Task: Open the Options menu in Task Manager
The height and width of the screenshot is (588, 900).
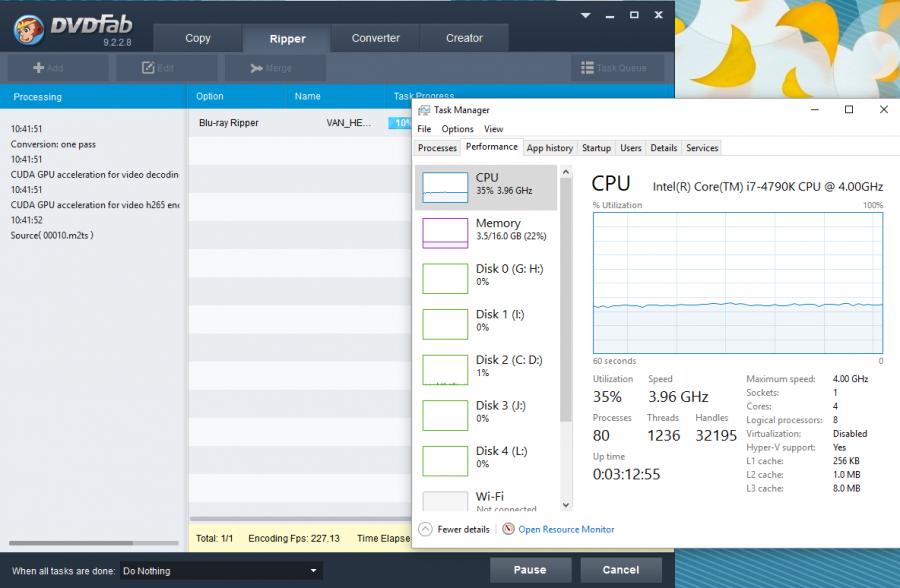Action: pos(457,129)
